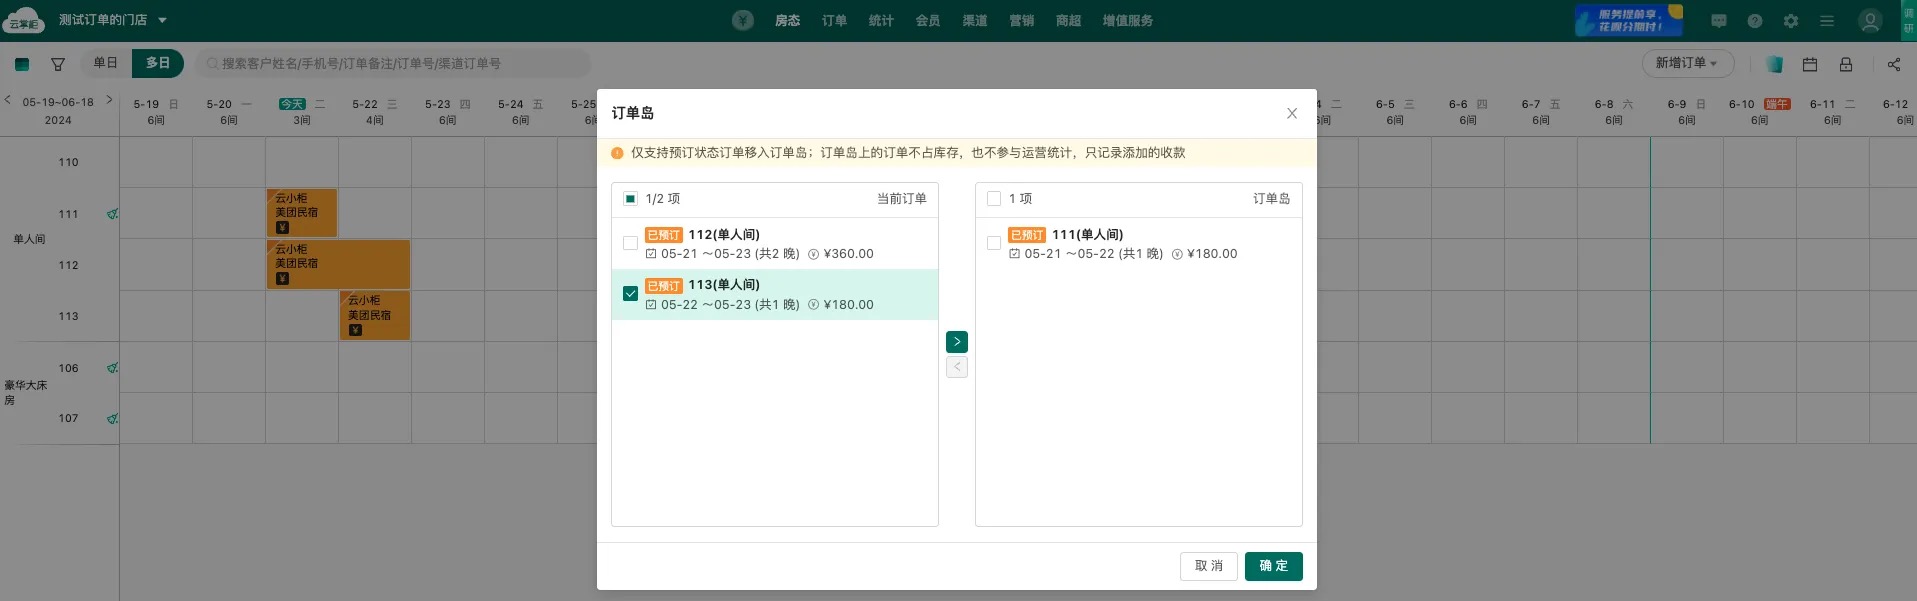This screenshot has width=1917, height=601.
Task: Open the hamburger list menu icon
Action: (1827, 21)
